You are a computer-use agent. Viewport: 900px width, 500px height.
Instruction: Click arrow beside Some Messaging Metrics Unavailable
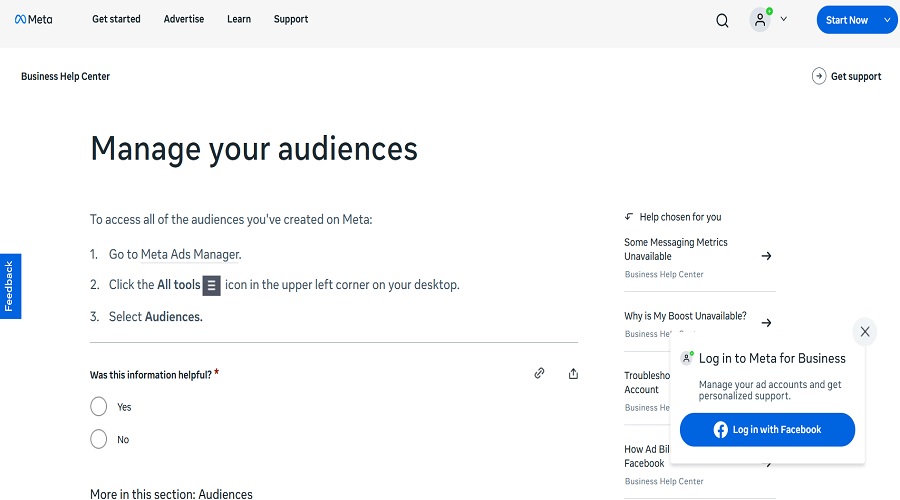(766, 256)
